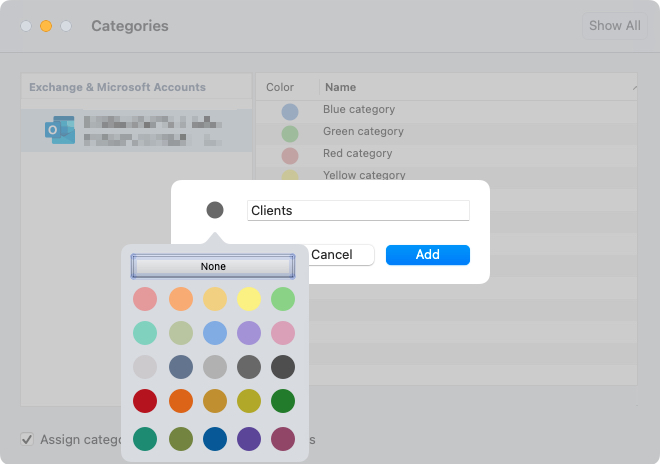Click the Red category color dot
Screen dimensions: 660x464
click(x=290, y=156)
